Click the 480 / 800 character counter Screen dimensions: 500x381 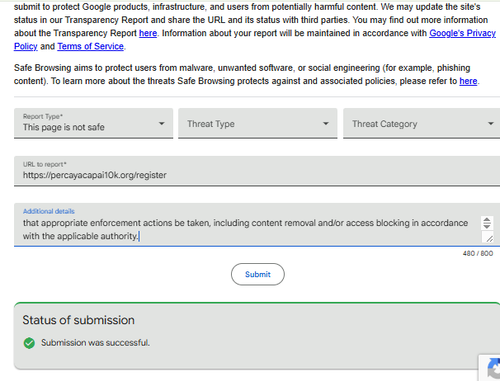pos(478,253)
